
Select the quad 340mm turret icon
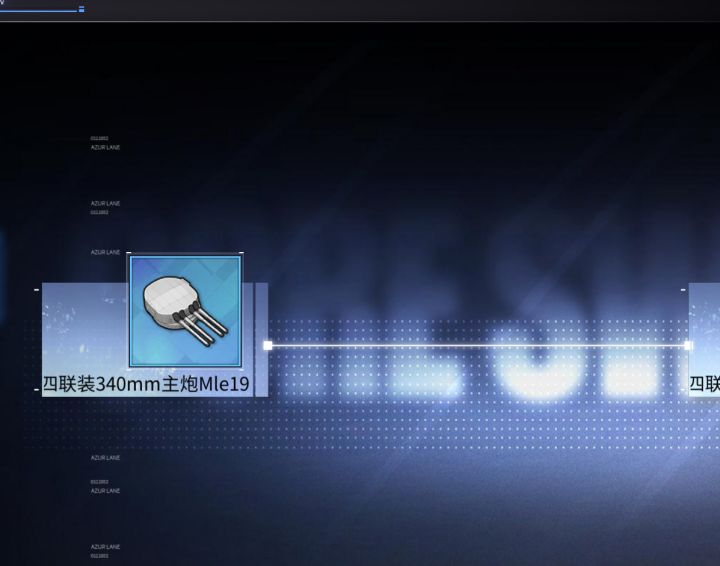[186, 311]
